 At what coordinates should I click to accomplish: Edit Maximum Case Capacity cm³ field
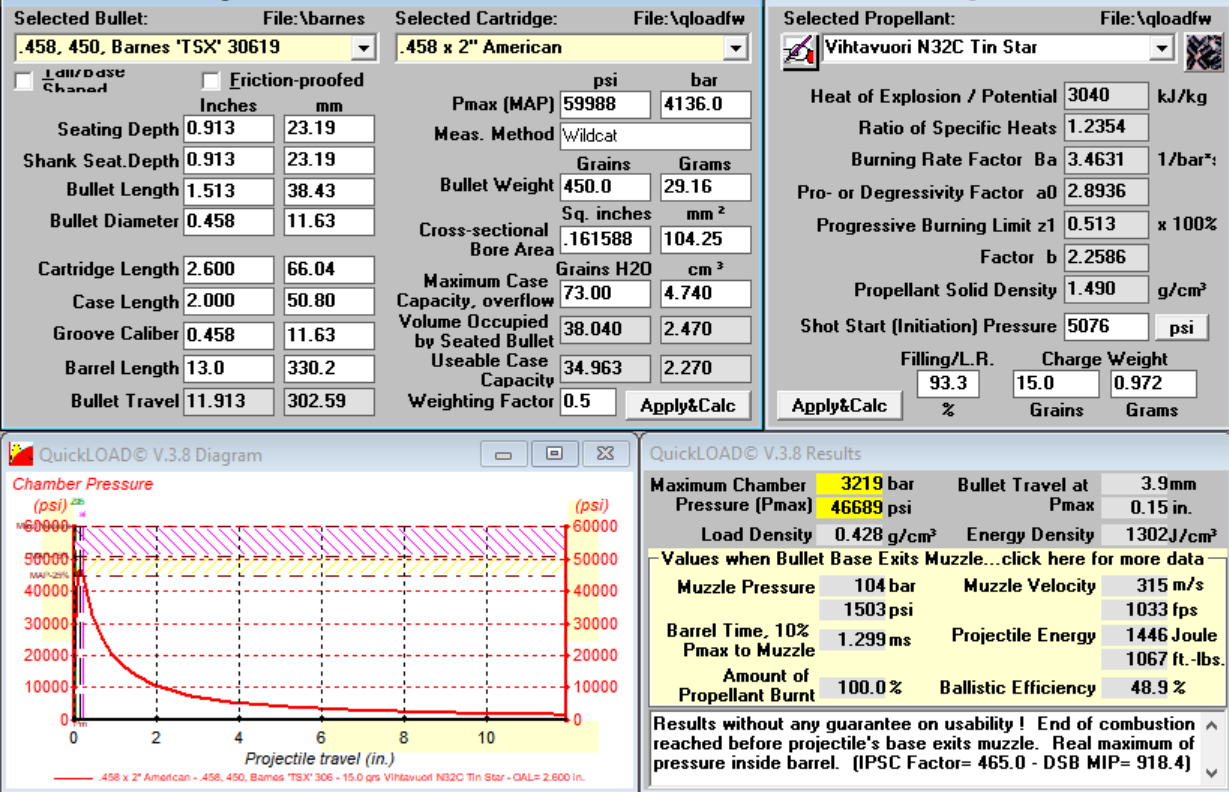click(705, 294)
